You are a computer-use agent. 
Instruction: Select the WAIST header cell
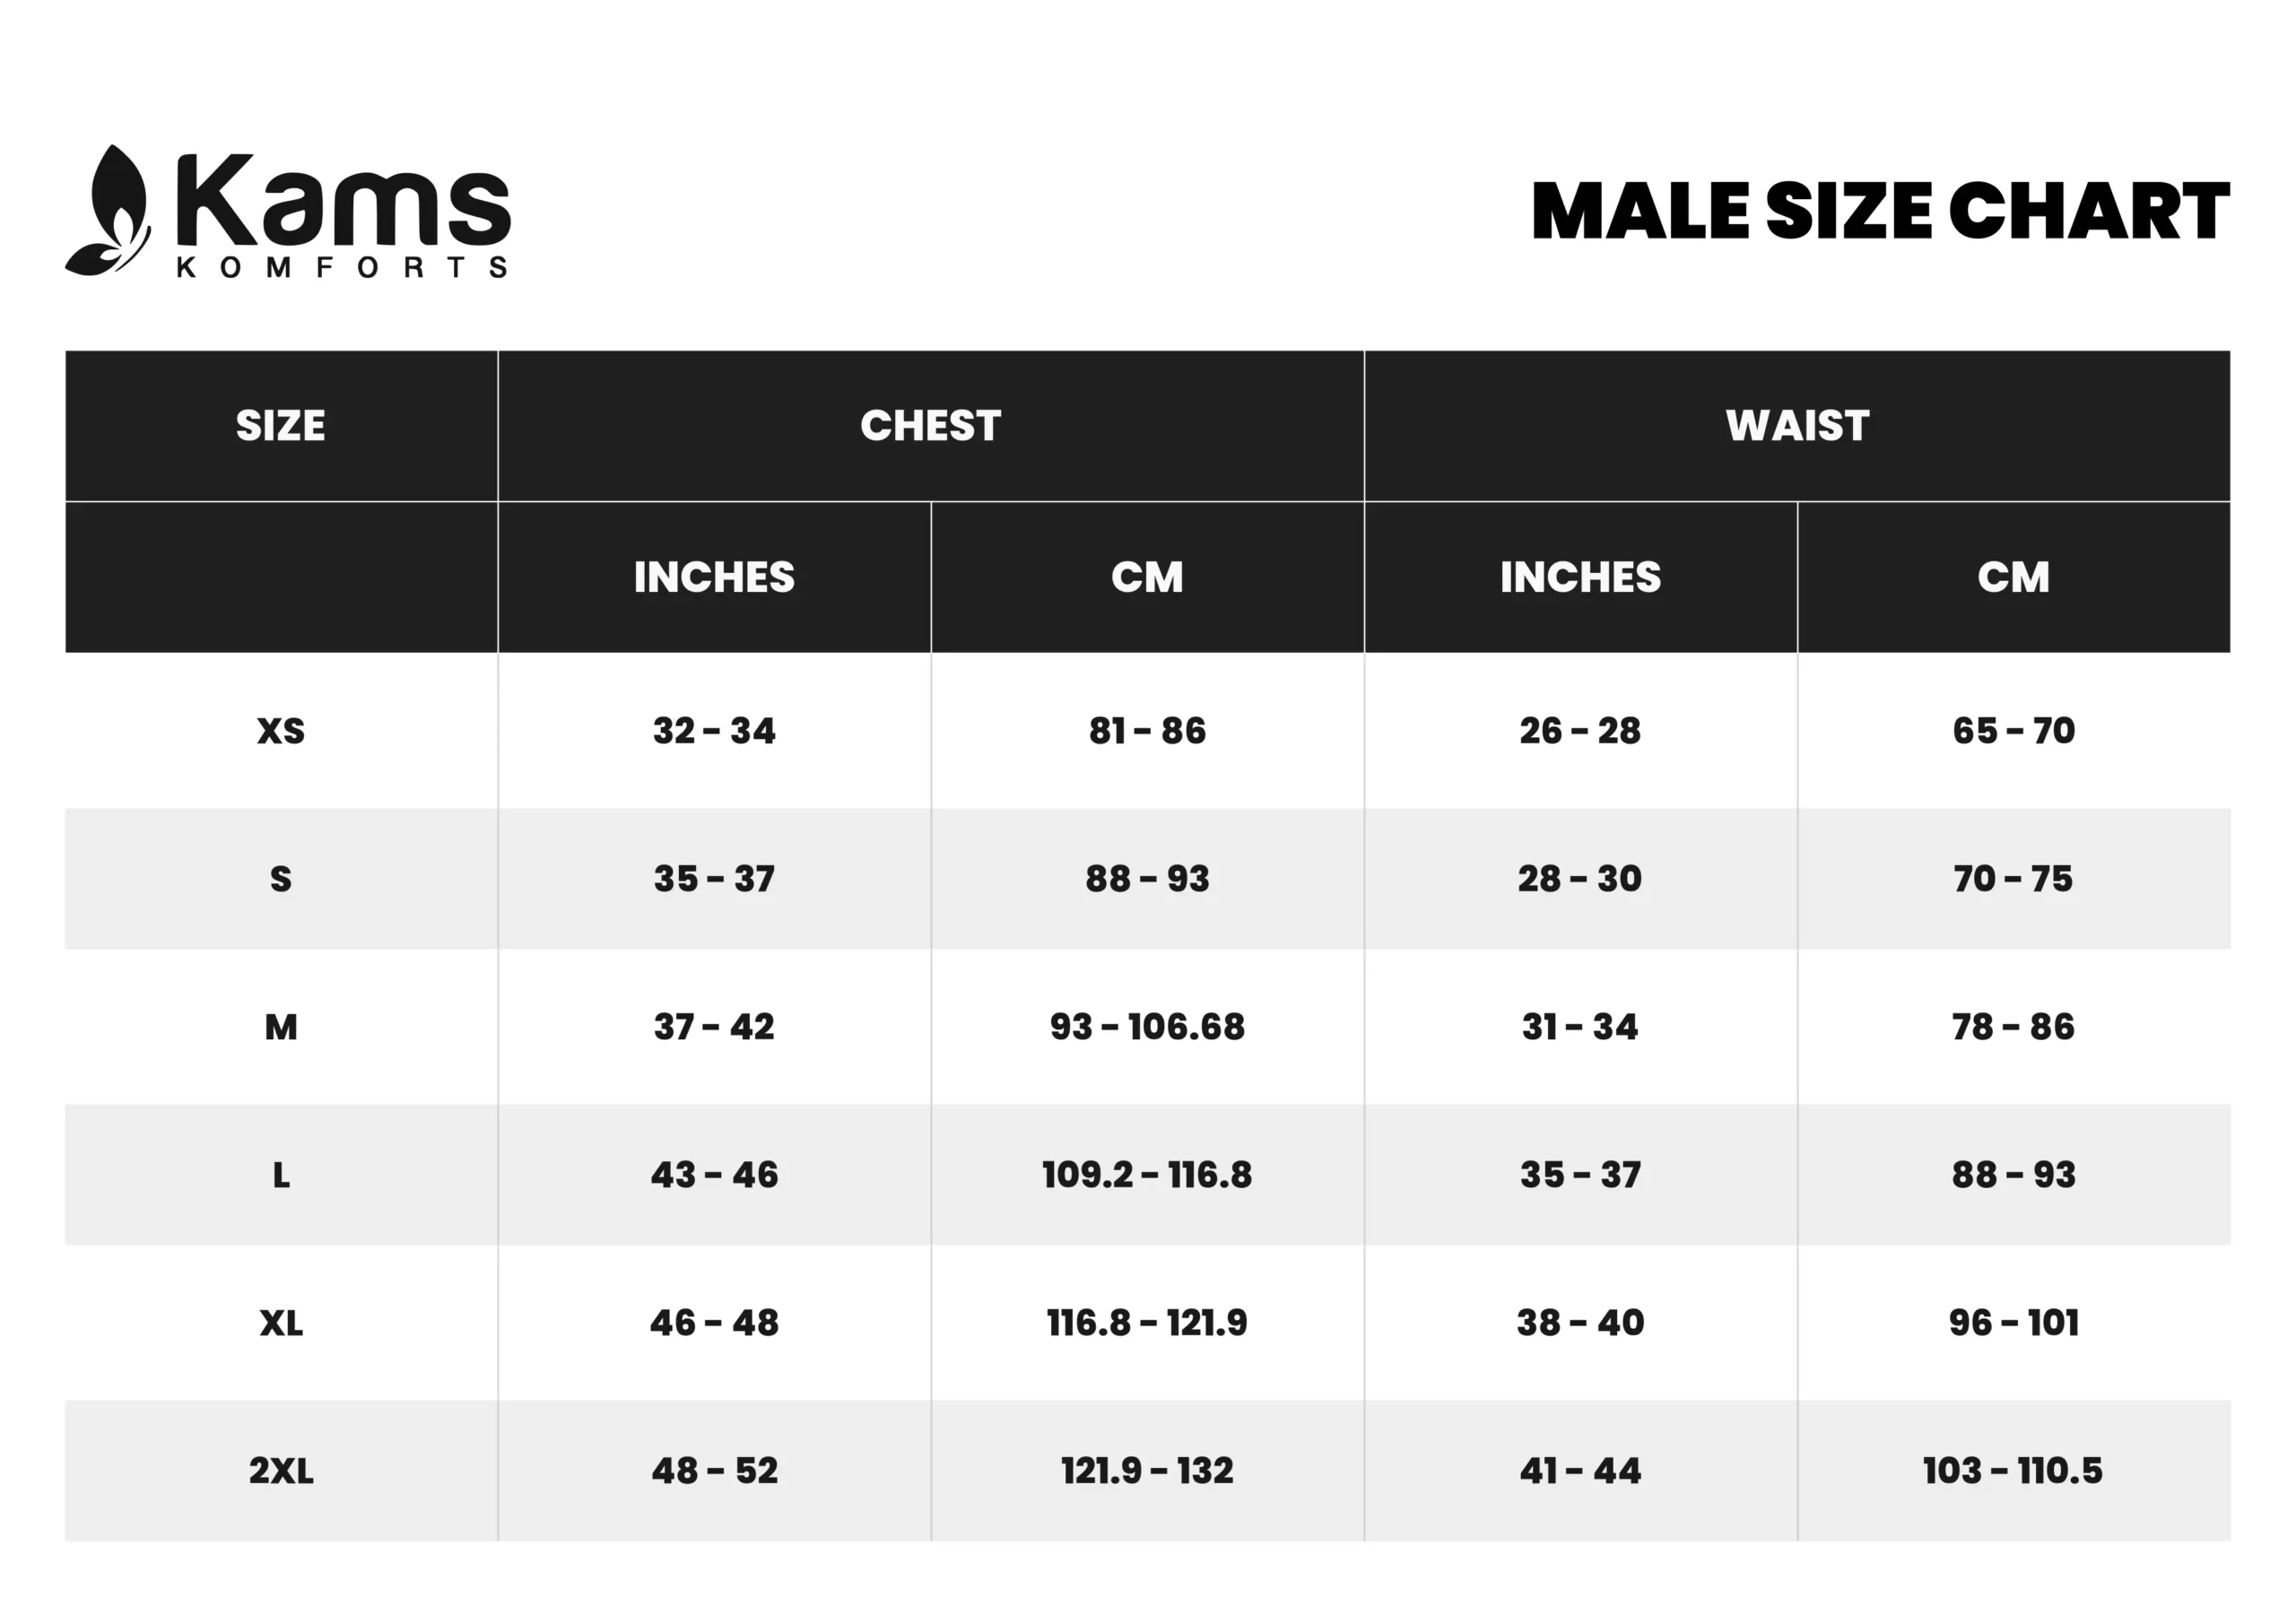[1797, 426]
